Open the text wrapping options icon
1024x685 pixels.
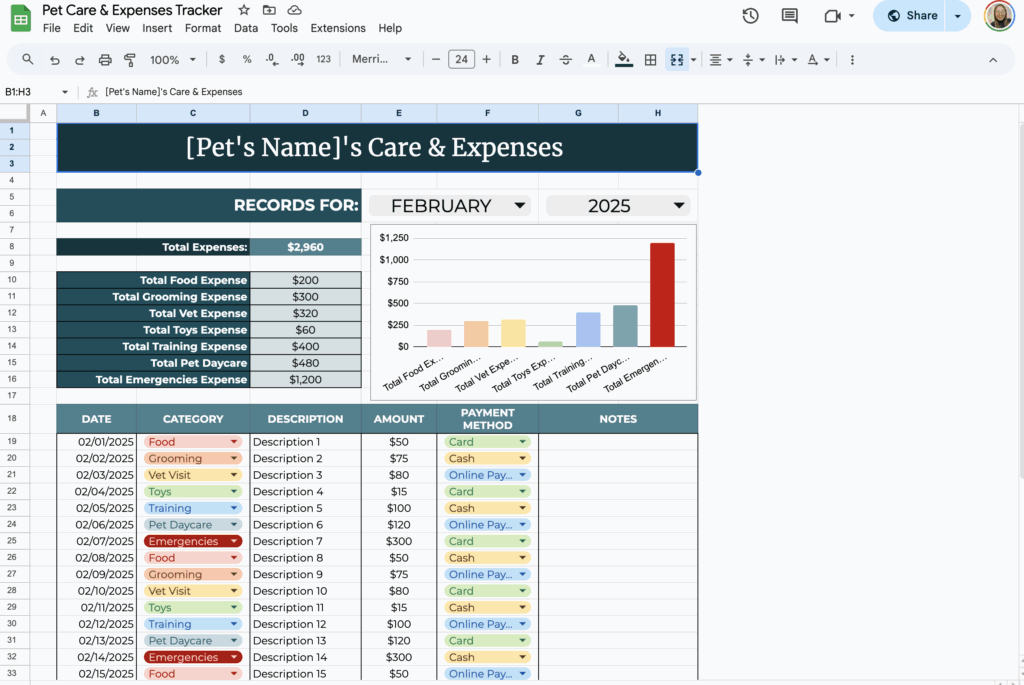tap(781, 59)
